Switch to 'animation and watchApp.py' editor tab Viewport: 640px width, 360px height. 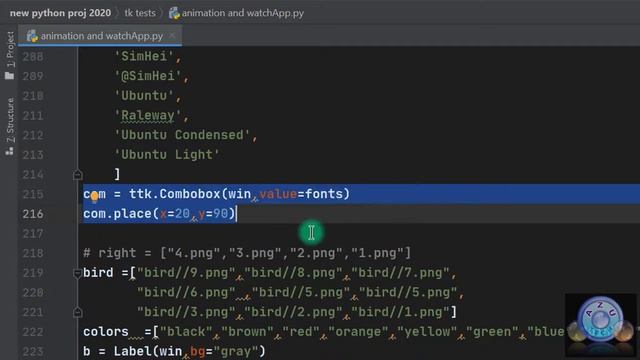point(101,36)
